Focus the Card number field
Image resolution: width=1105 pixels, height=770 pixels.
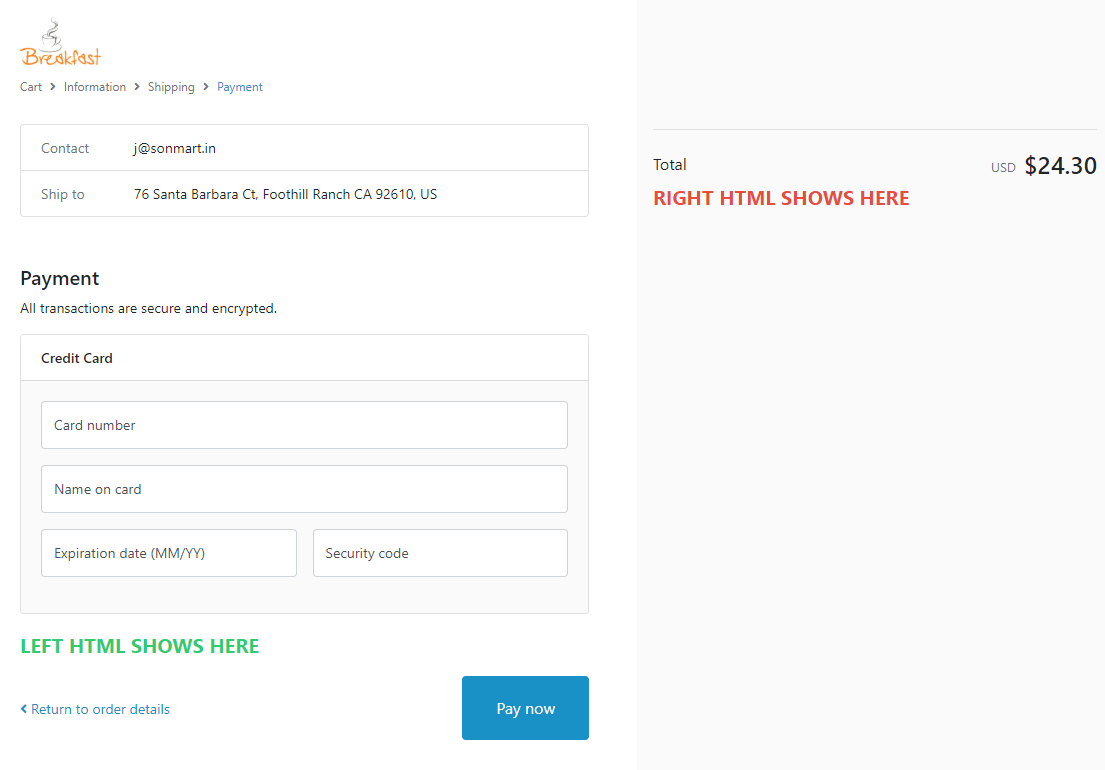[304, 425]
